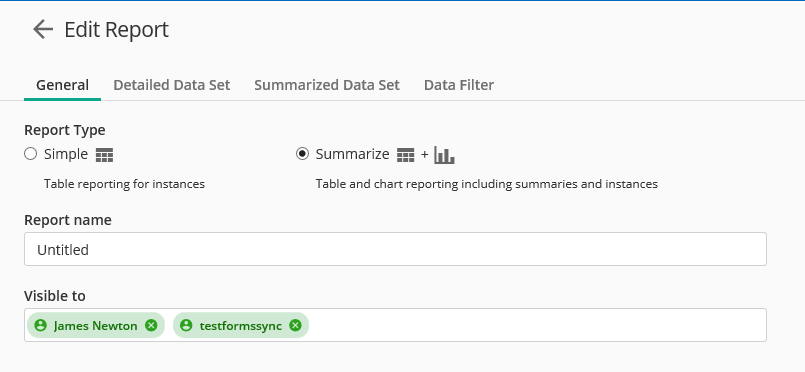Select the Summarize report type radio button
805x372 pixels.
pos(302,154)
